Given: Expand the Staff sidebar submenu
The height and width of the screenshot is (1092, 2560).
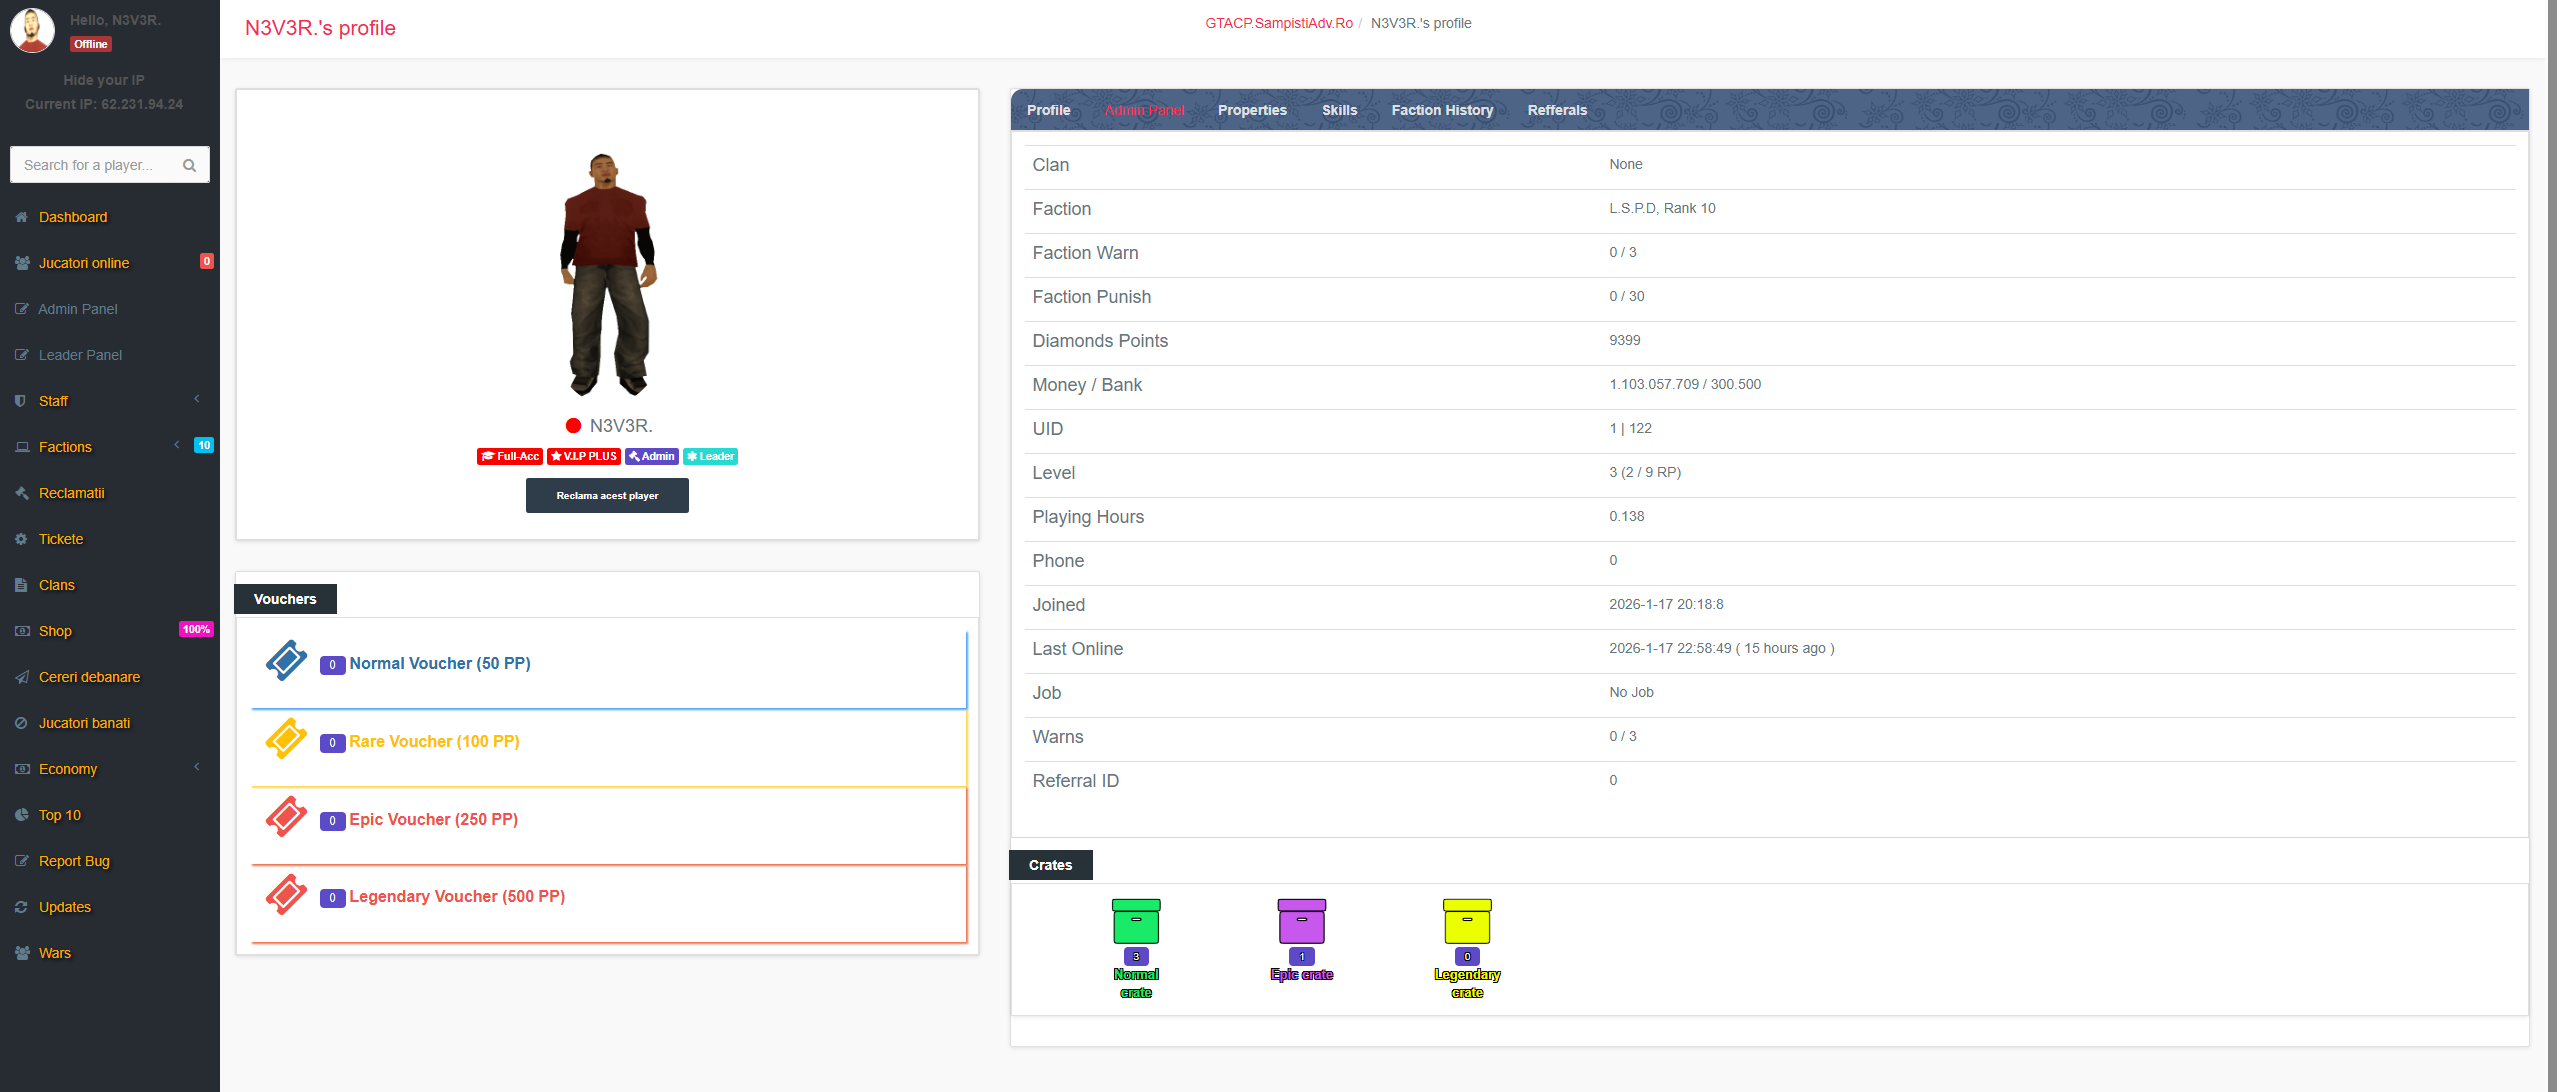Looking at the screenshot, I should pos(54,401).
